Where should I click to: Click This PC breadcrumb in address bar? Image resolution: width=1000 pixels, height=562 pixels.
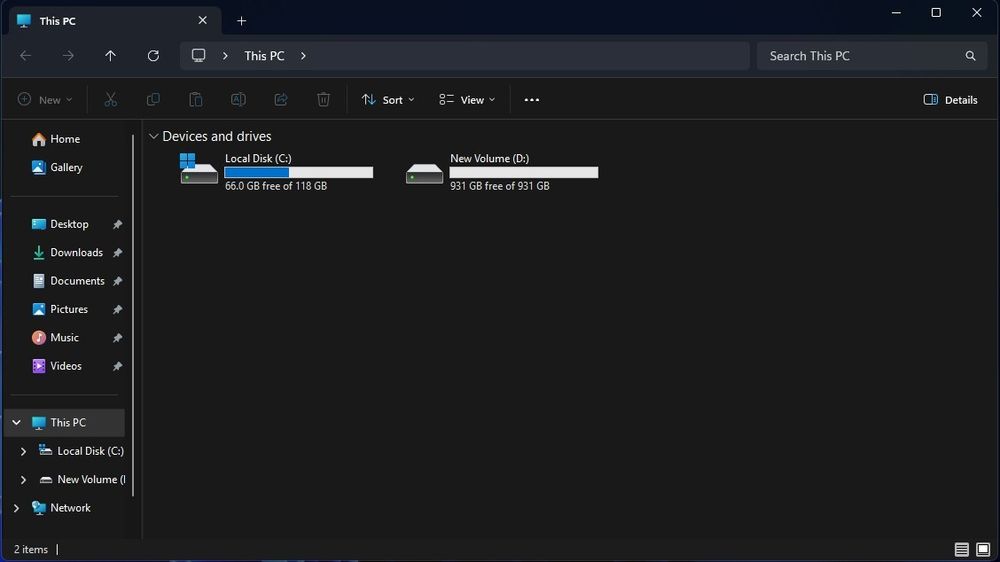pos(264,56)
